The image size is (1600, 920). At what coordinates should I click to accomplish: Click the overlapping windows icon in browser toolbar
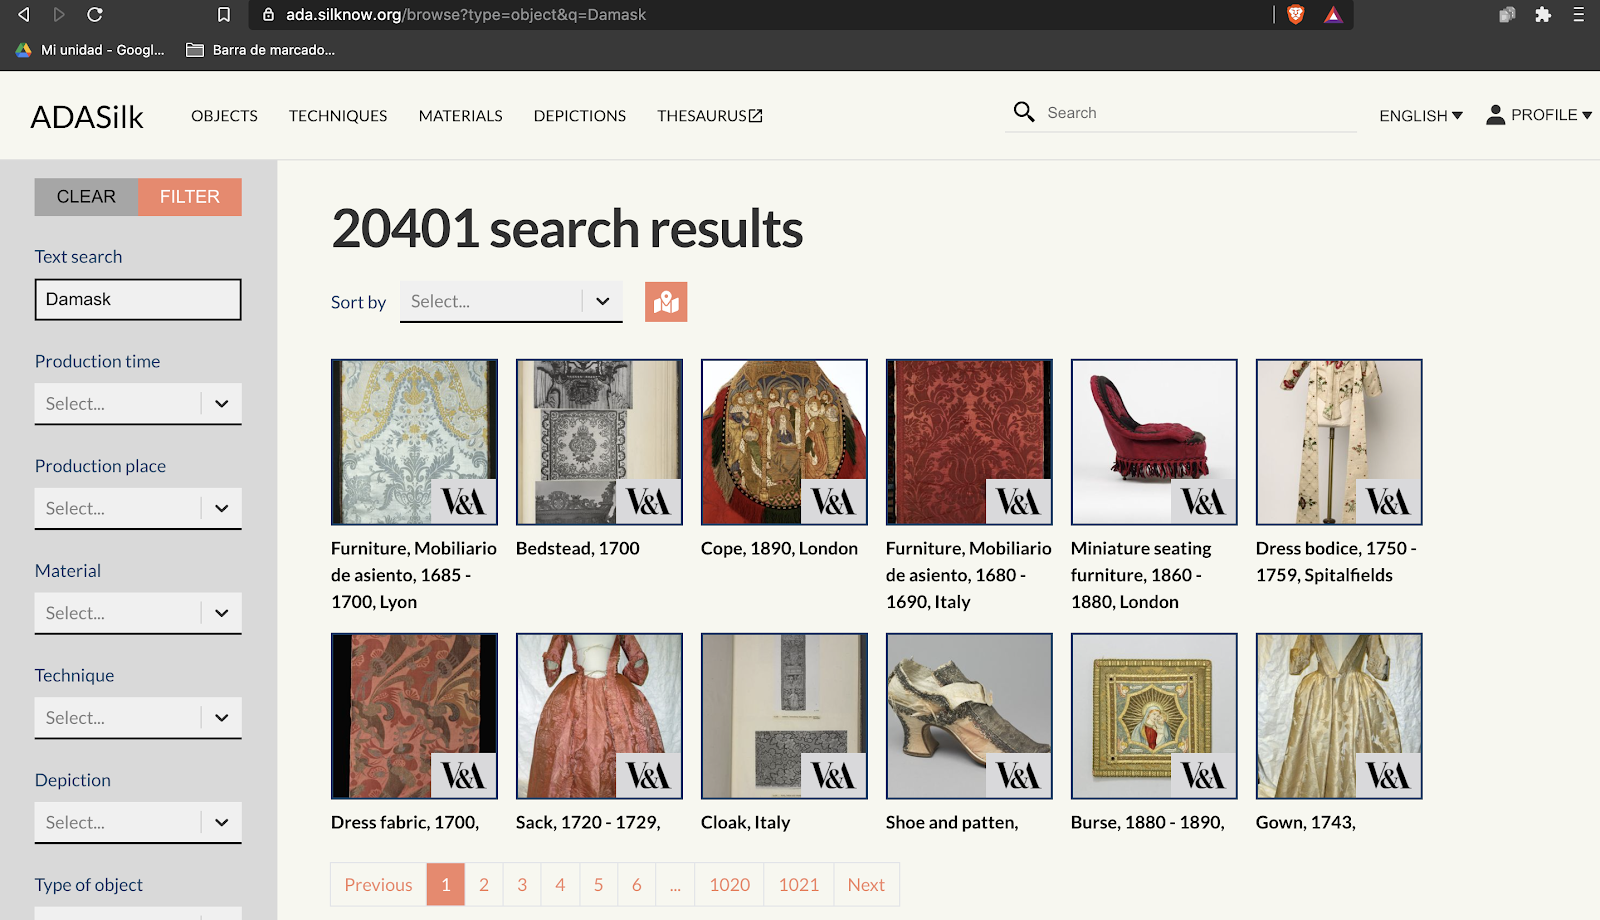coord(1507,14)
